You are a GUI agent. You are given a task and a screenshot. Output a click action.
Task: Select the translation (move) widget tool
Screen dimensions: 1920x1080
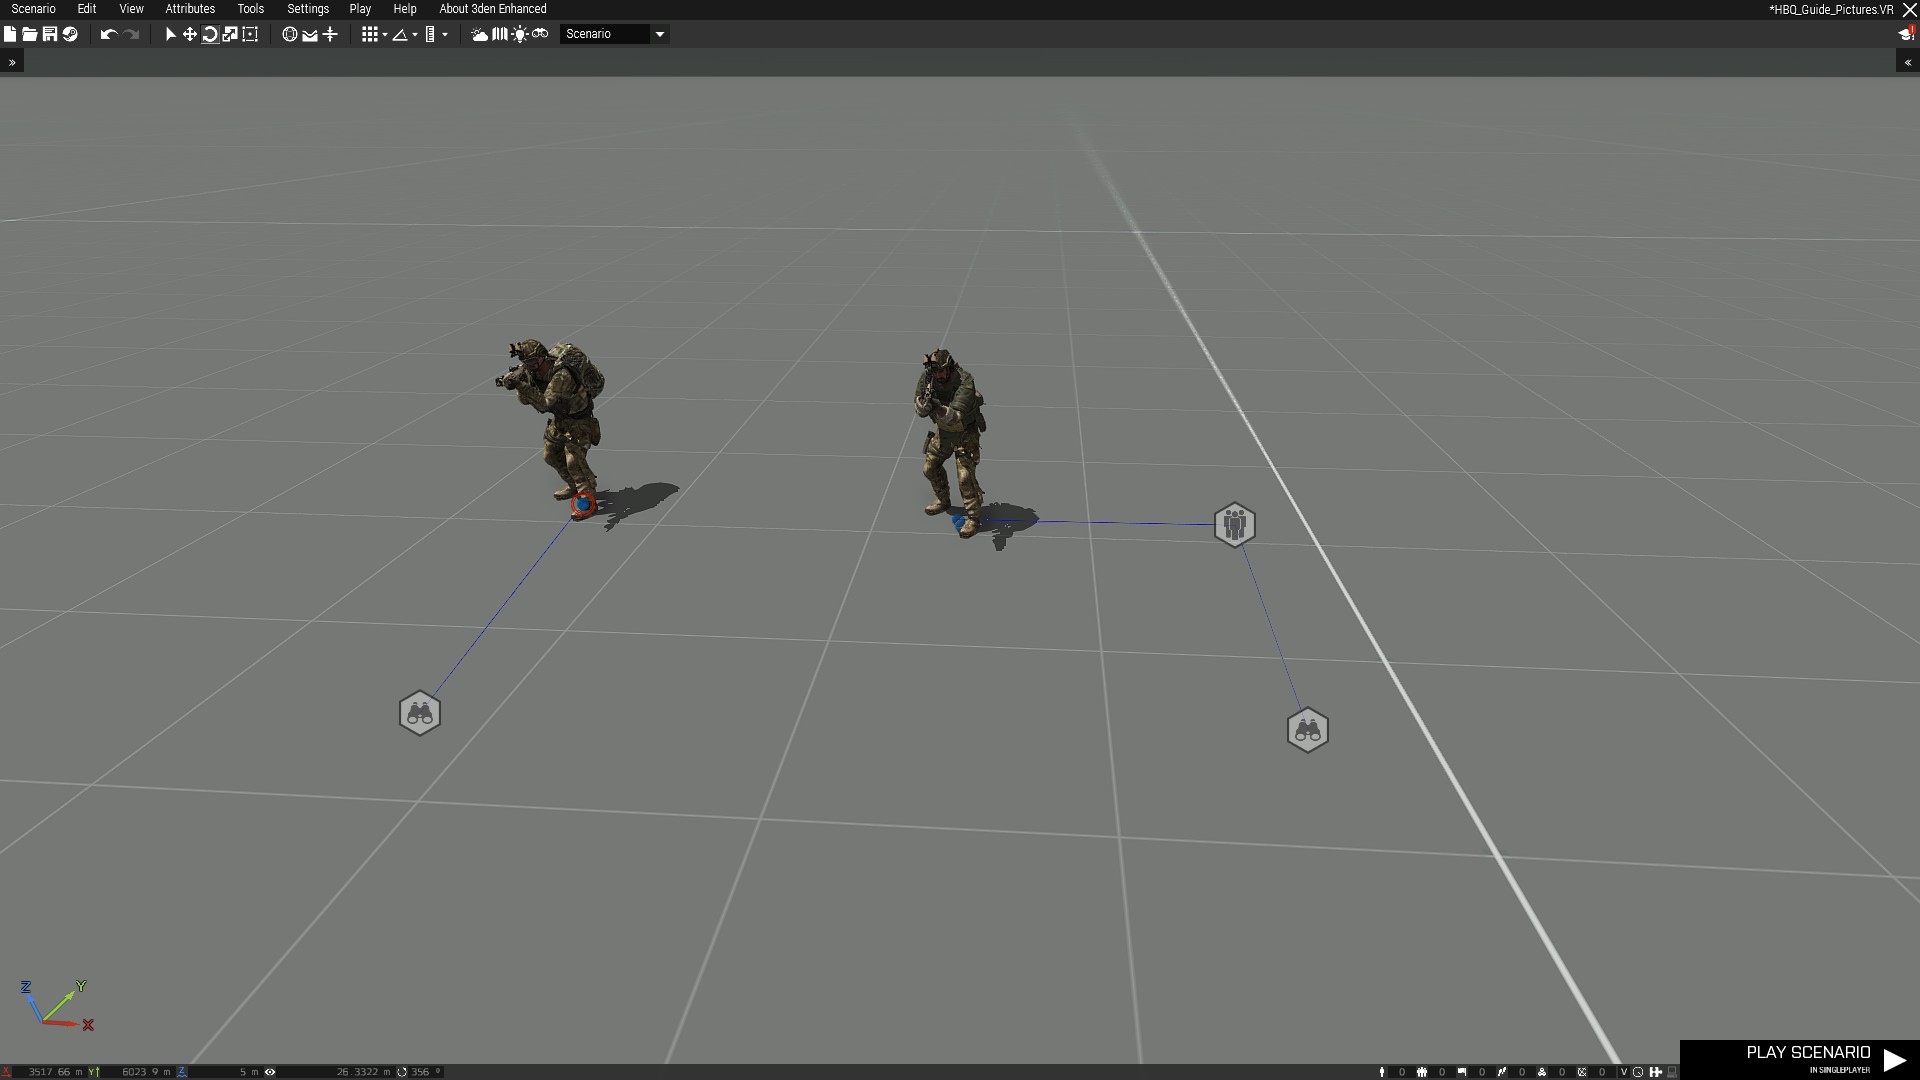[x=189, y=34]
